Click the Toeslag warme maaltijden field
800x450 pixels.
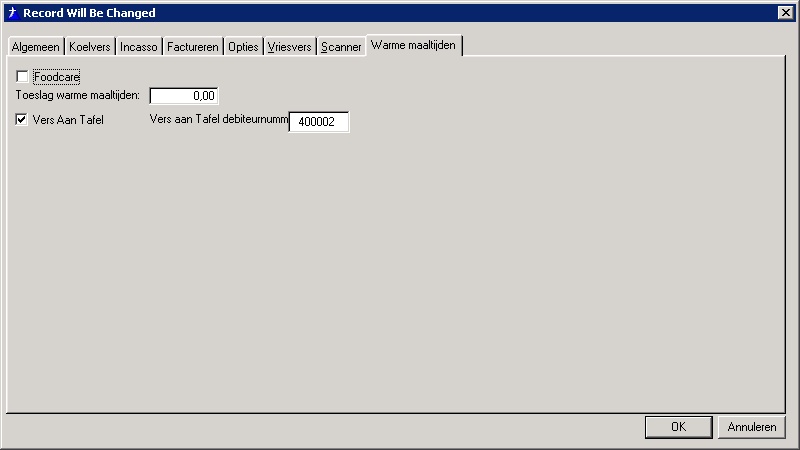click(x=184, y=96)
